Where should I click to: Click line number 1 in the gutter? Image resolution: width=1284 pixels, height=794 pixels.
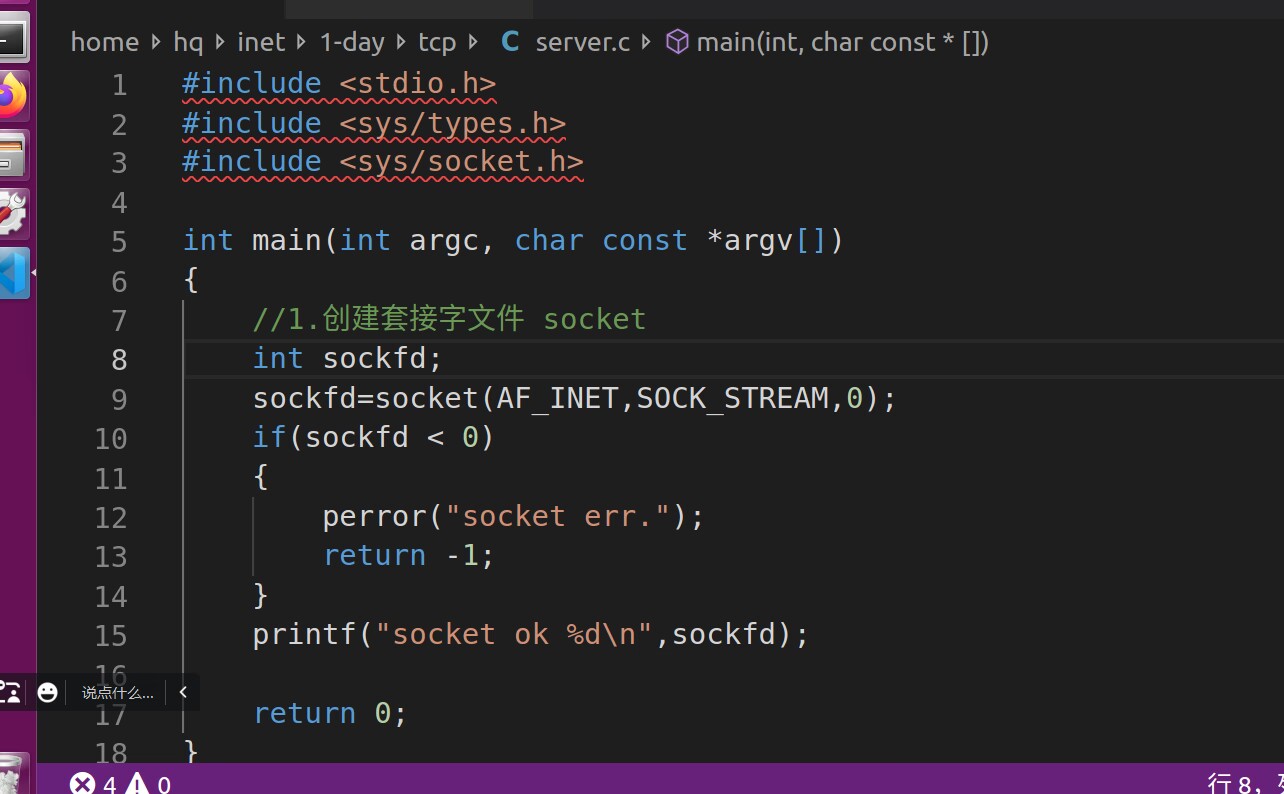[x=119, y=85]
